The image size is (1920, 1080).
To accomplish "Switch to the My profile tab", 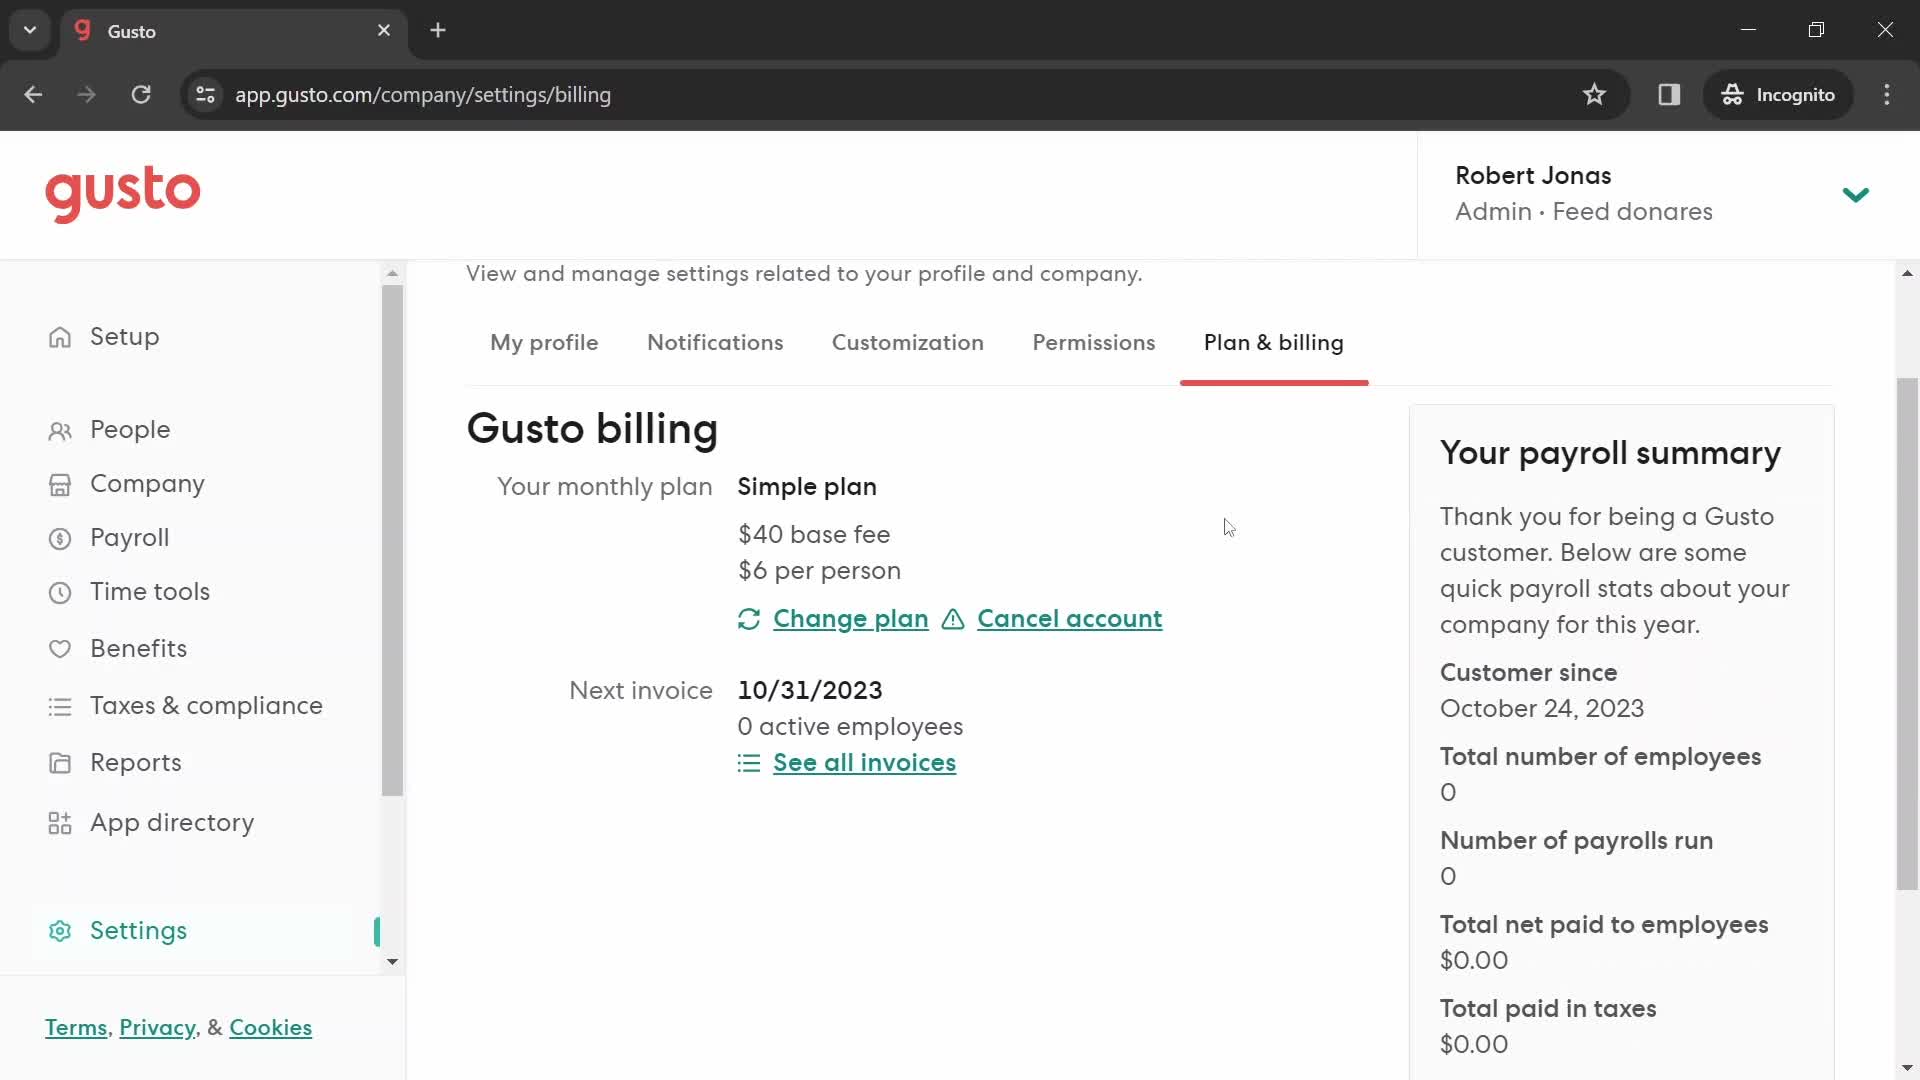I will click(x=545, y=342).
